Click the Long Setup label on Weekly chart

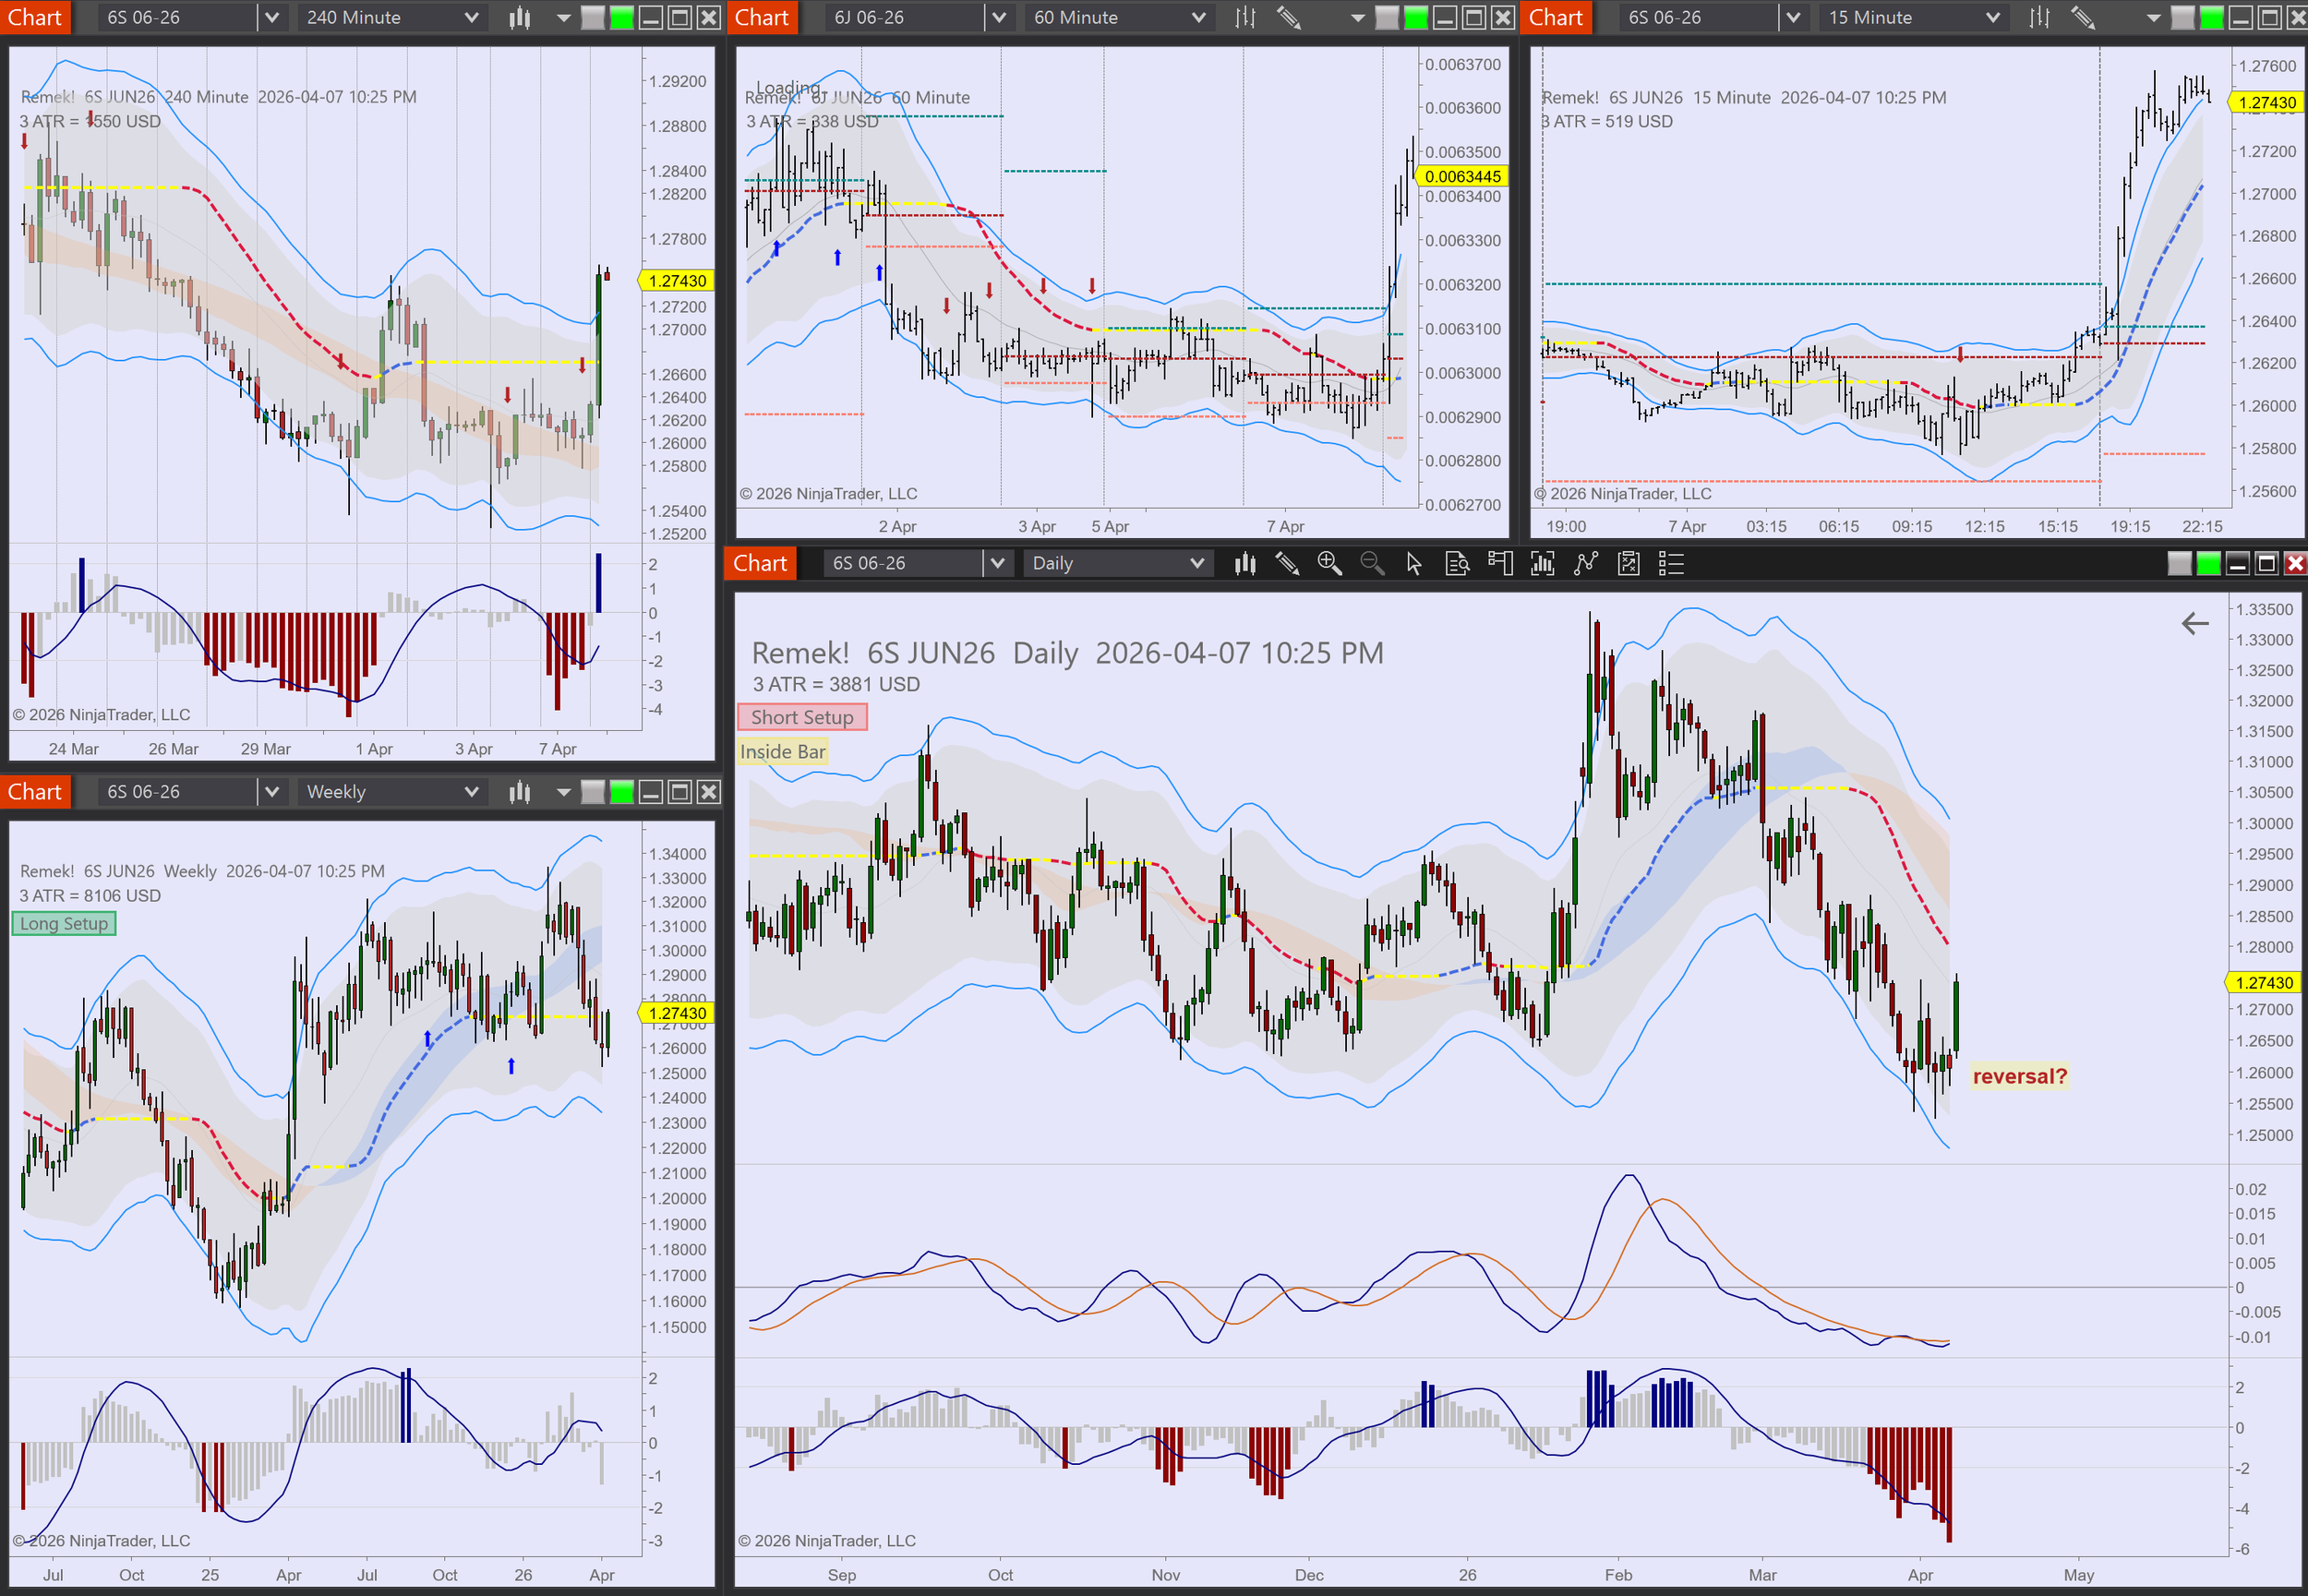coord(64,924)
